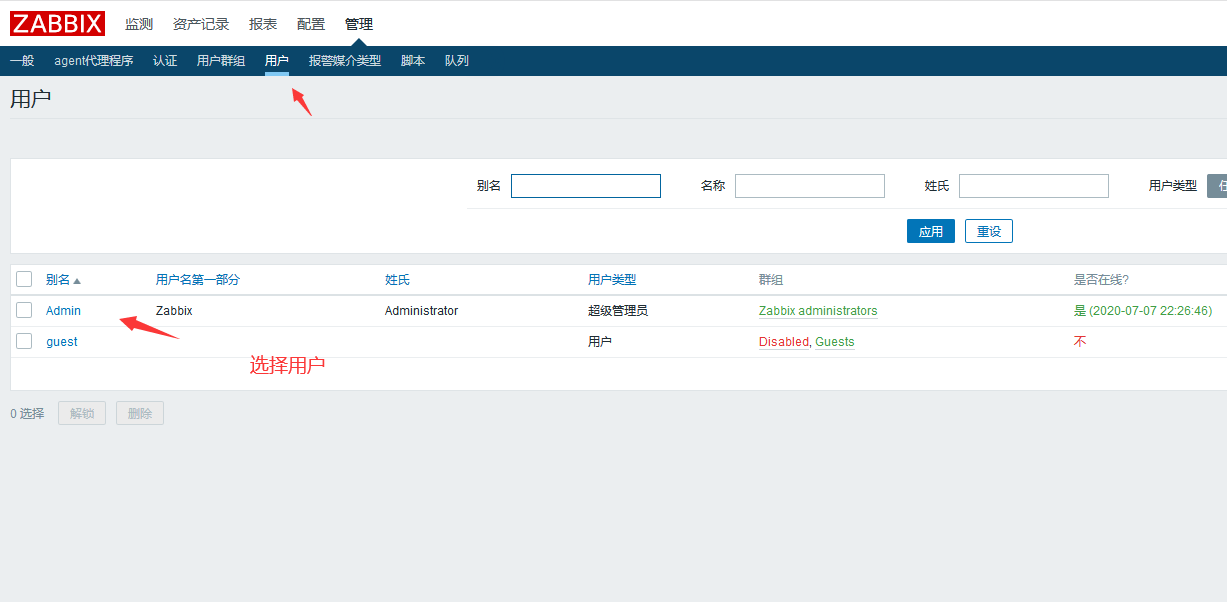
Task: Open Zabbix administrators group link
Action: point(818,311)
